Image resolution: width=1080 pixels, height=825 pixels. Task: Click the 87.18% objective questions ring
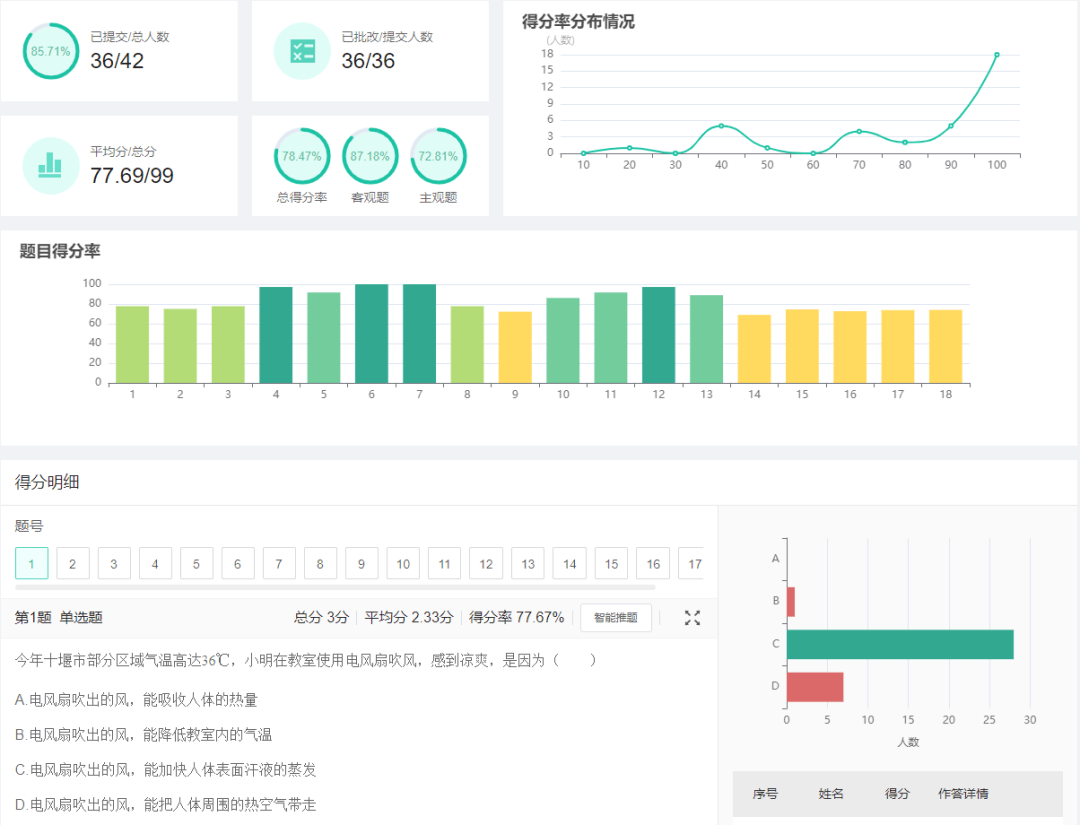(370, 156)
